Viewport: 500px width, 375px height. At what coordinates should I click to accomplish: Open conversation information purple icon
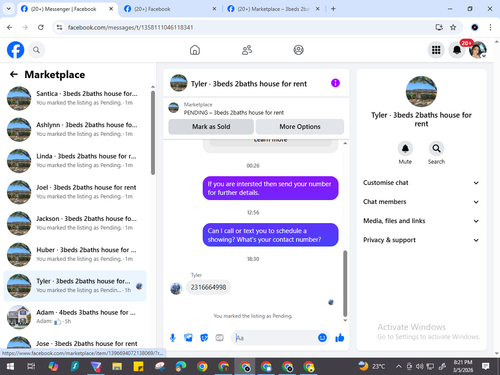pos(335,83)
